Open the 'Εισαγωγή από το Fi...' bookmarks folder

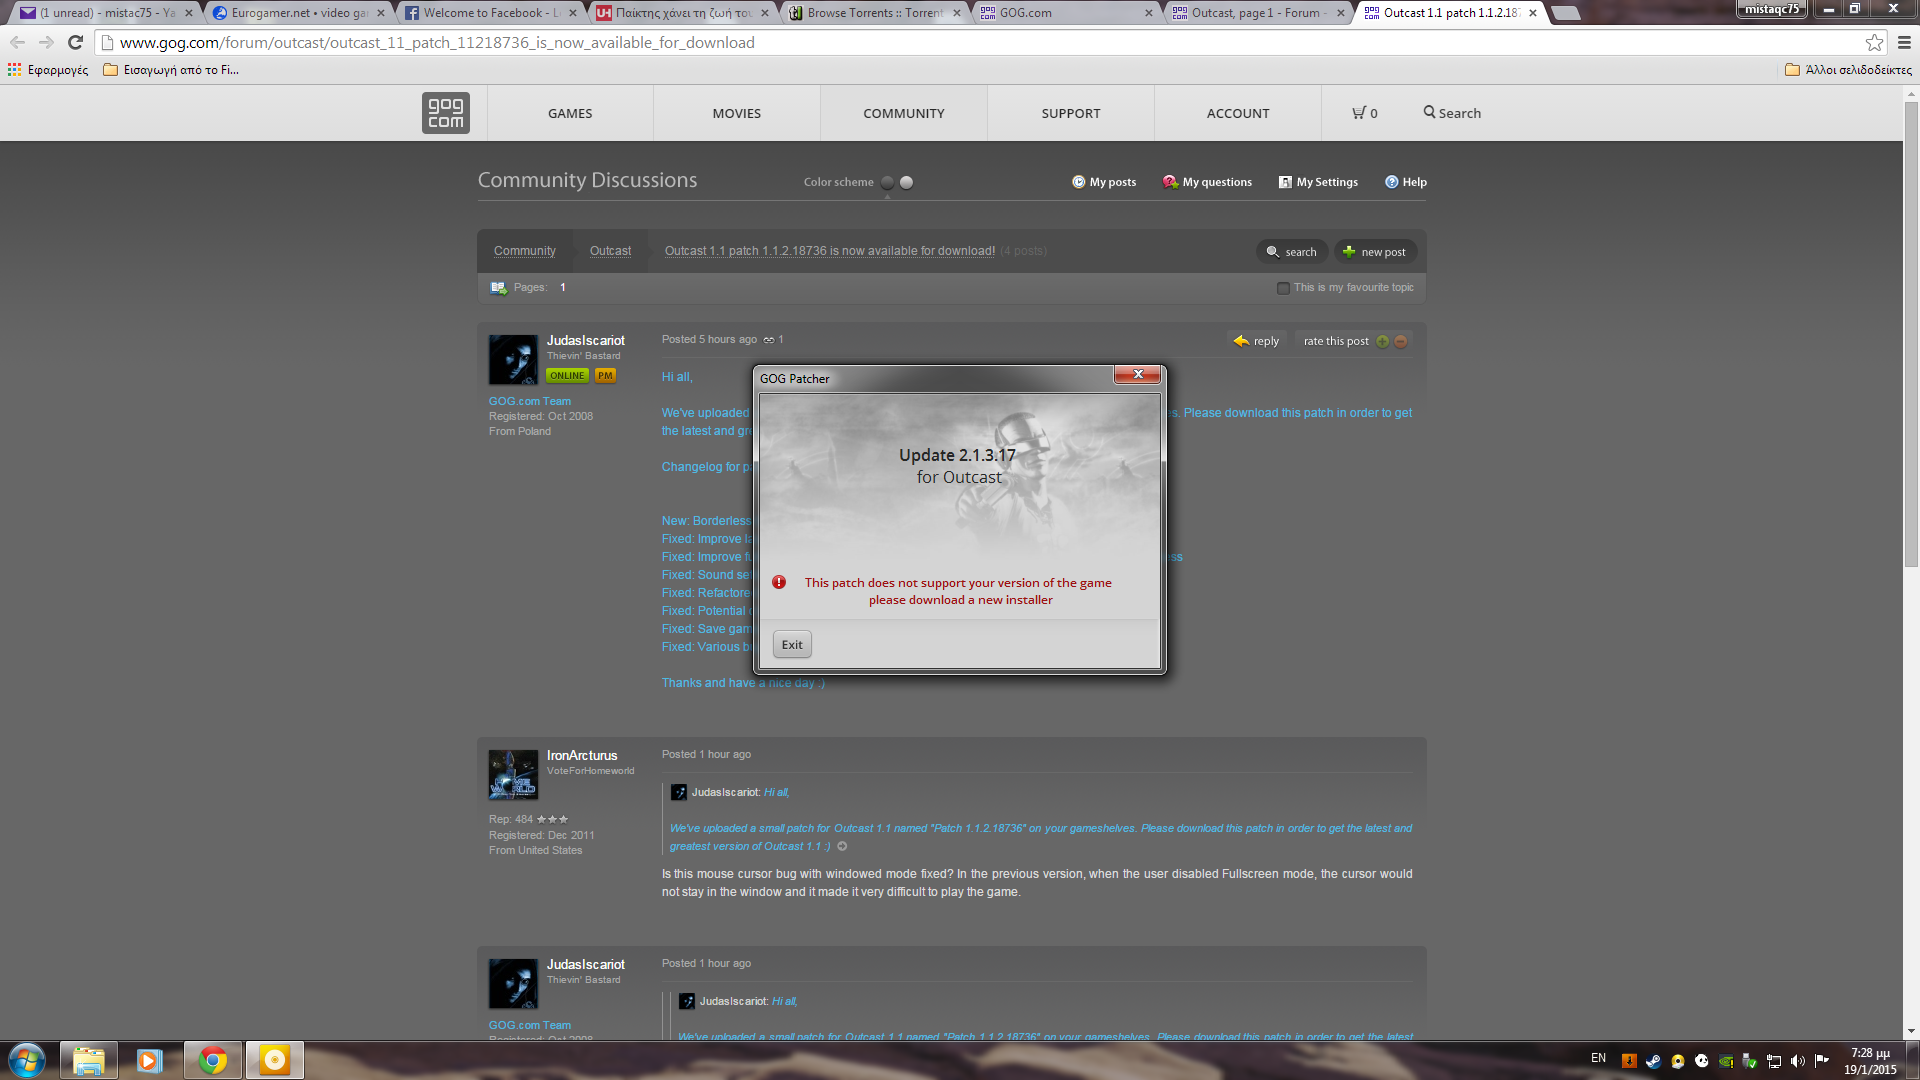pyautogui.click(x=171, y=70)
